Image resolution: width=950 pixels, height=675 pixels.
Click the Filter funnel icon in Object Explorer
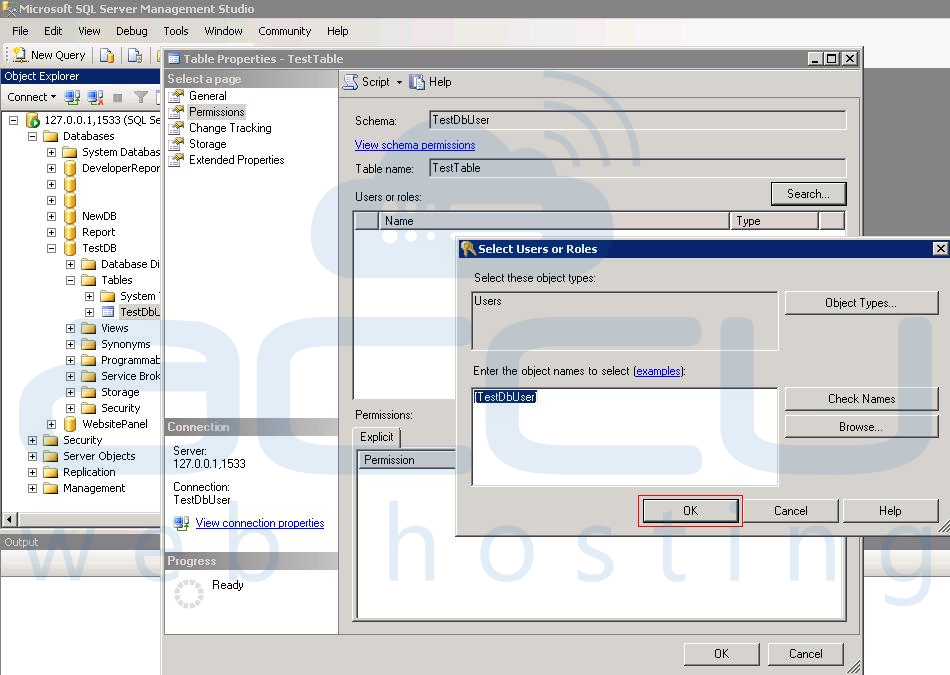(141, 97)
